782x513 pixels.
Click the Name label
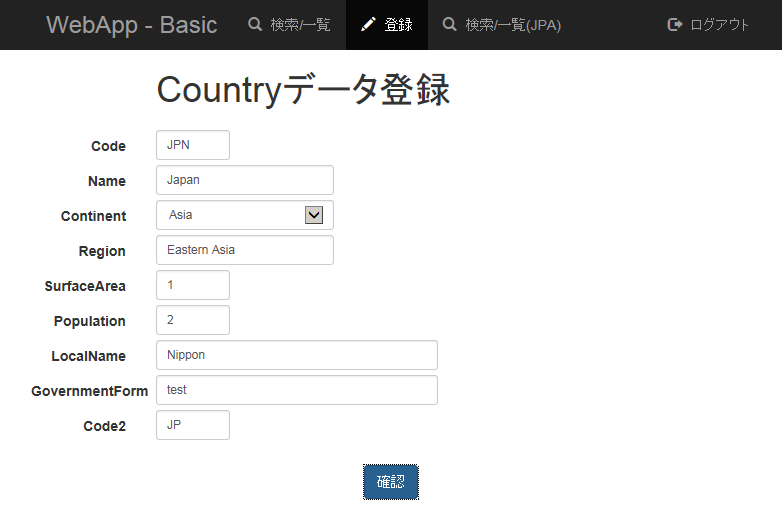coord(107,181)
